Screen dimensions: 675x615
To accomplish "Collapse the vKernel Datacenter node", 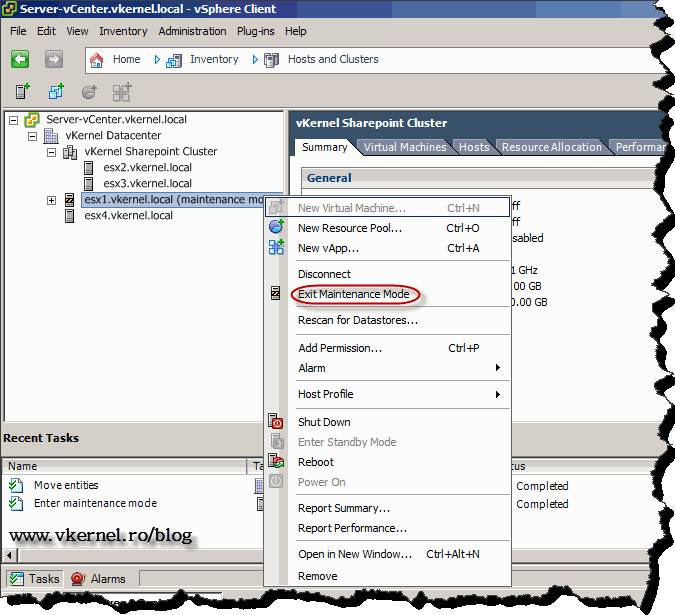I will pos(32,136).
